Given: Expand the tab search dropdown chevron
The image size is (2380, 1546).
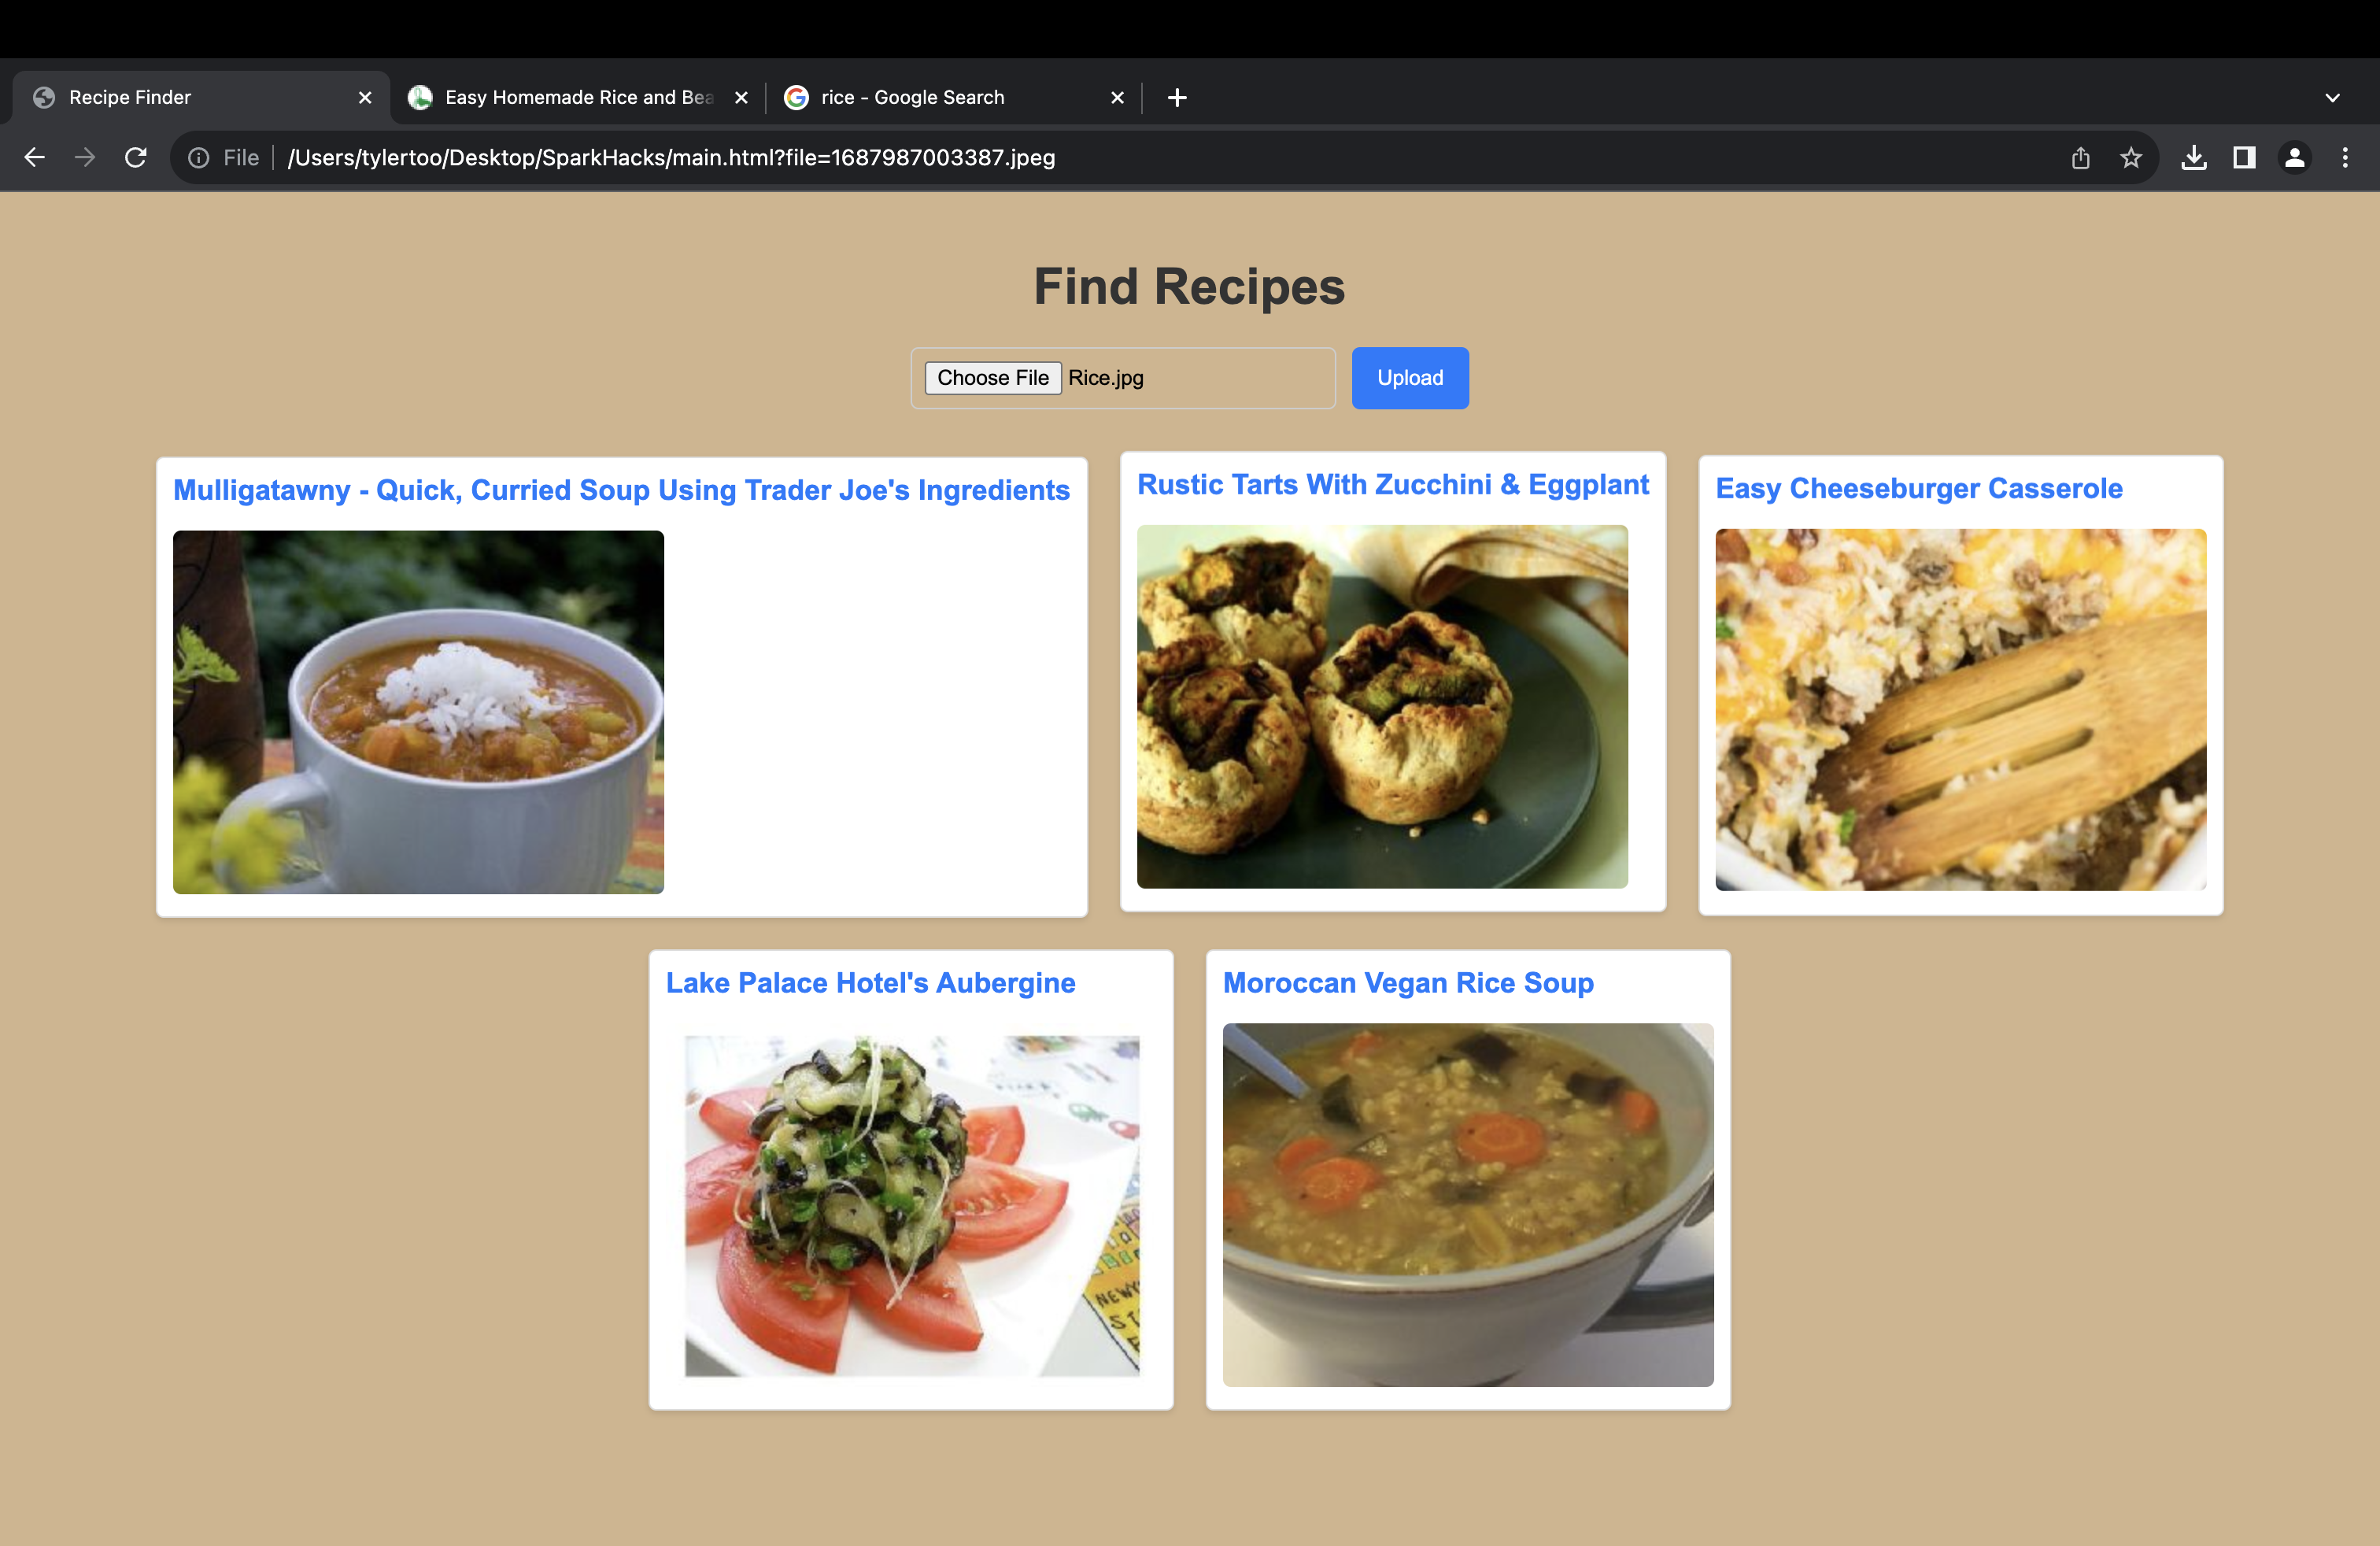Looking at the screenshot, I should [x=2332, y=97].
